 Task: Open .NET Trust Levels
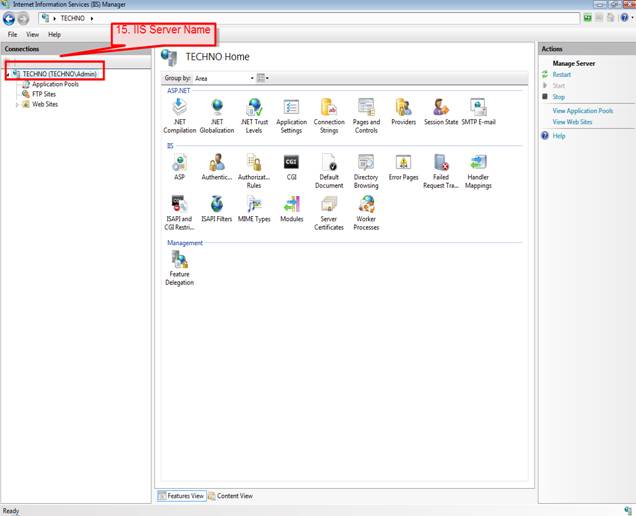254,116
